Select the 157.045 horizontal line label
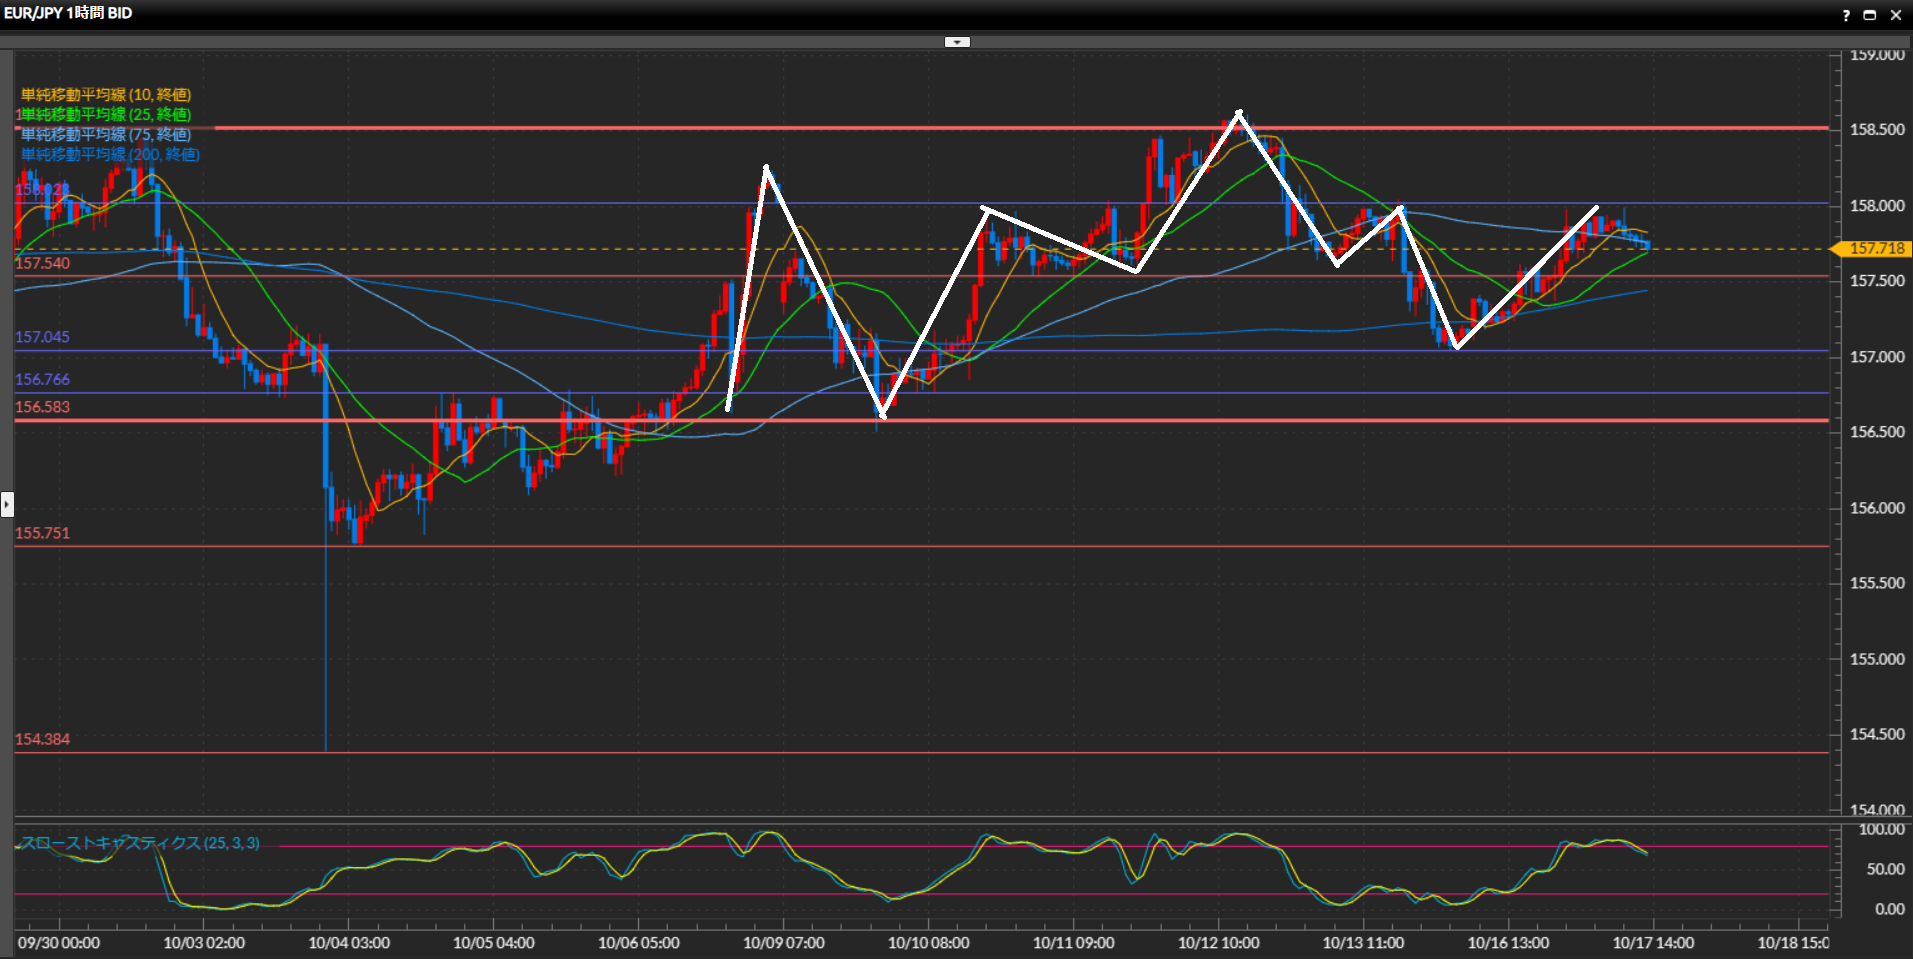 (43, 338)
